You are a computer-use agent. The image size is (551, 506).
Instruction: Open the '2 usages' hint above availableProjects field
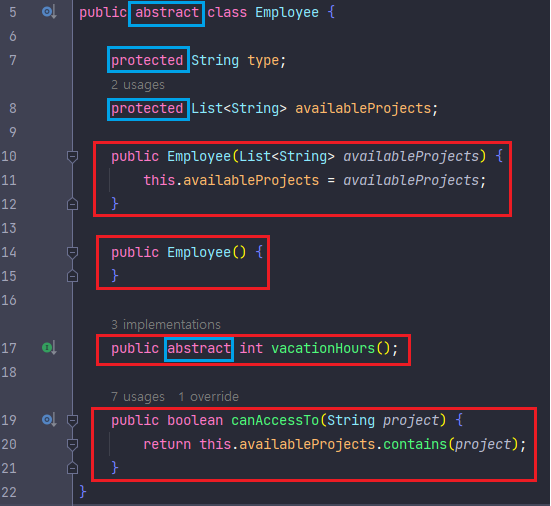click(x=138, y=85)
